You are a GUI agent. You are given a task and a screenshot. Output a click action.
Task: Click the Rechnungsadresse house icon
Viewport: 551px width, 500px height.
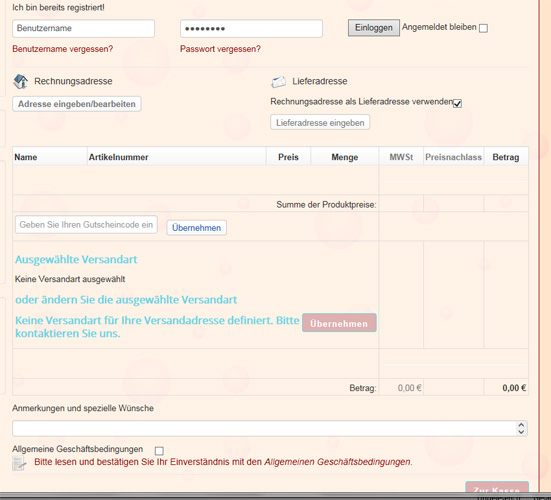tap(21, 81)
